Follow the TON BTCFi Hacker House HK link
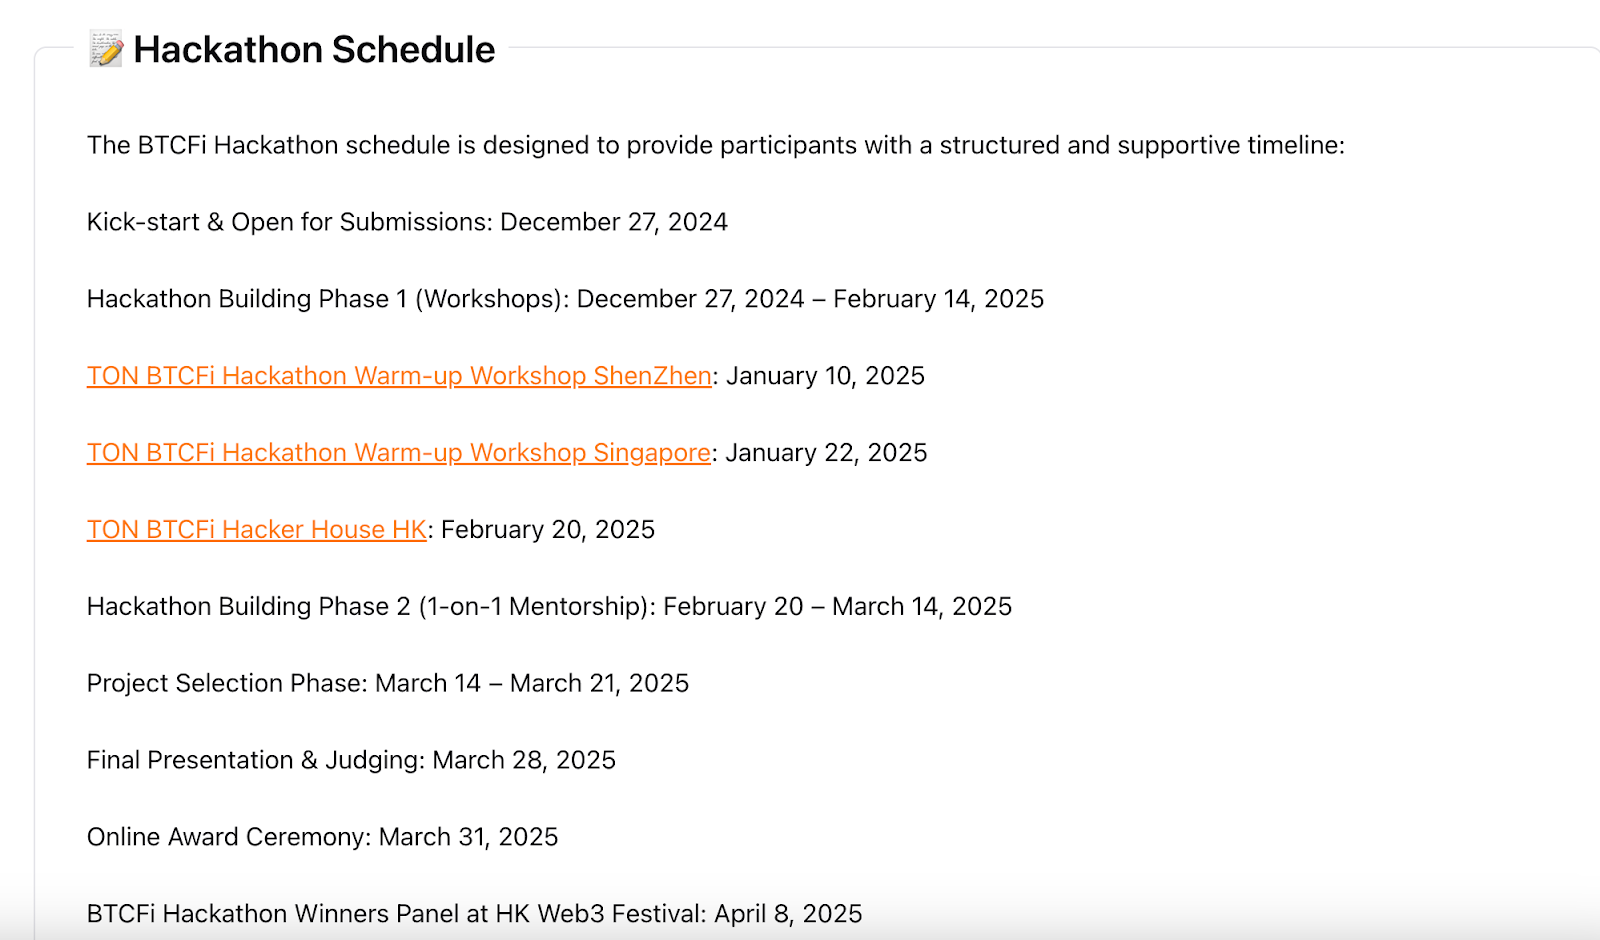 click(x=257, y=530)
